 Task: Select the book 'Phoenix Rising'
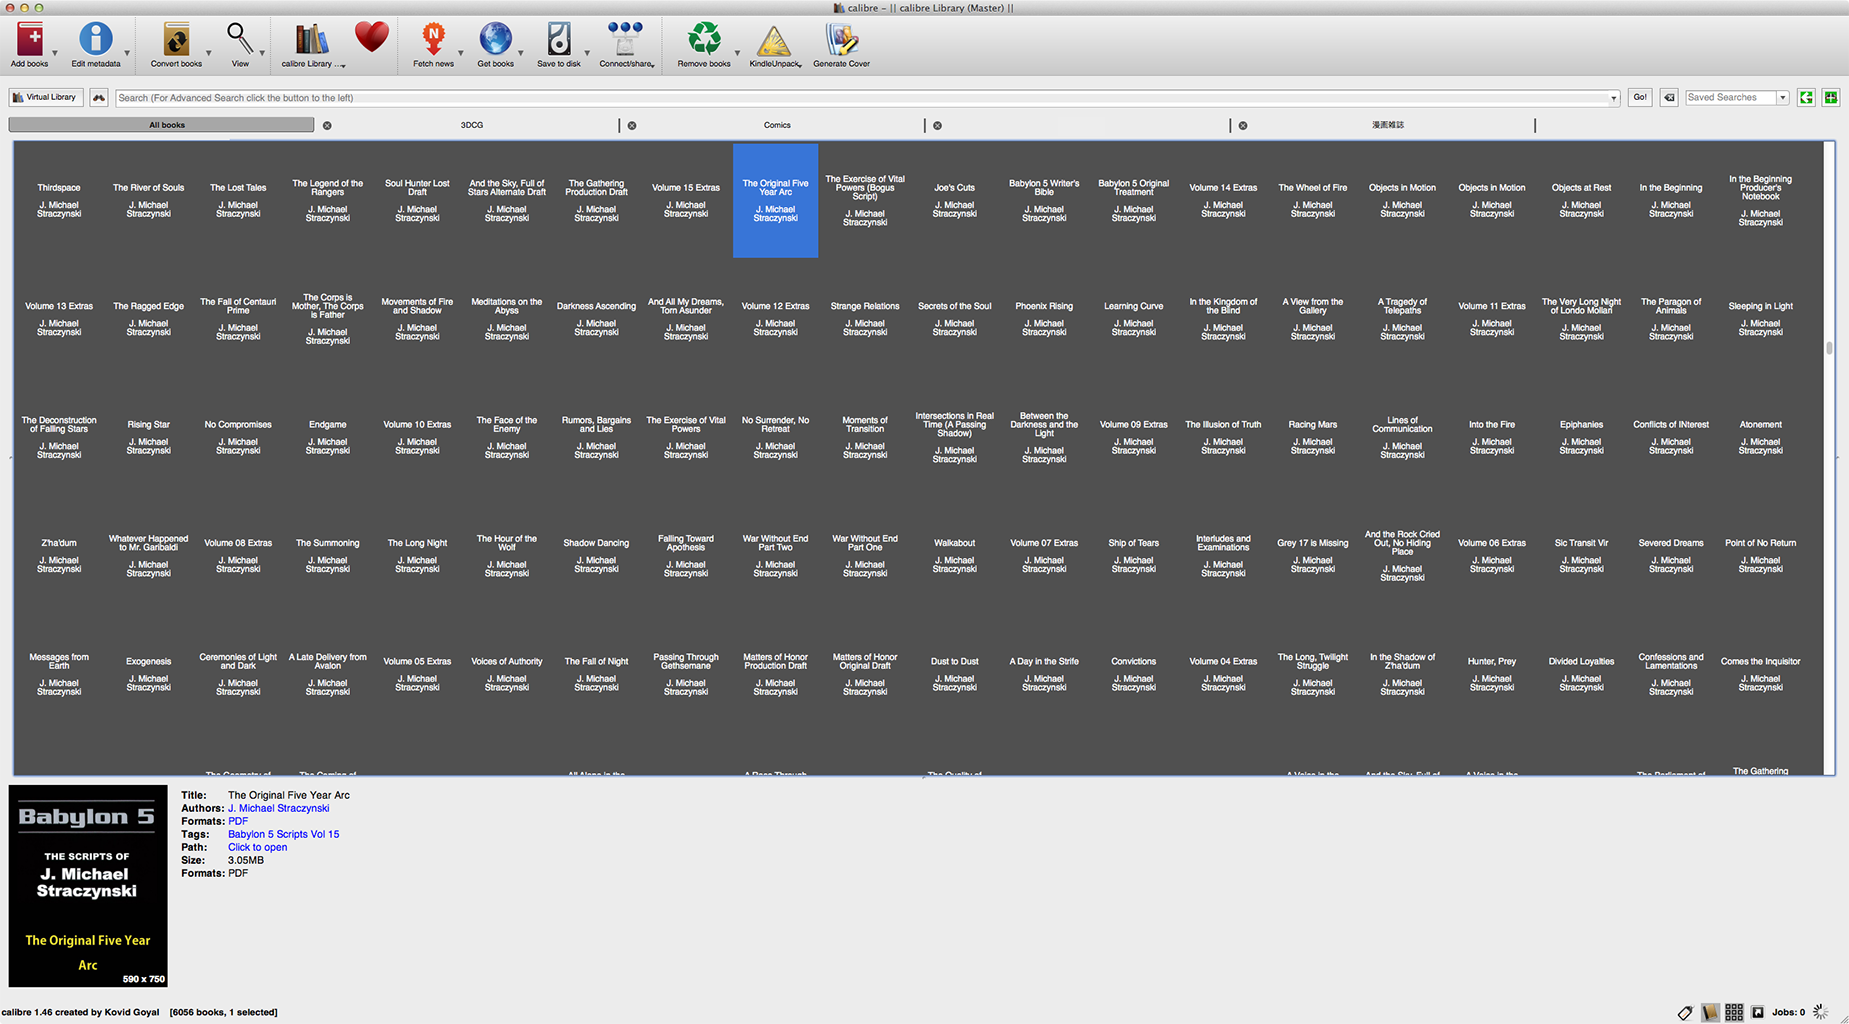pos(1044,319)
